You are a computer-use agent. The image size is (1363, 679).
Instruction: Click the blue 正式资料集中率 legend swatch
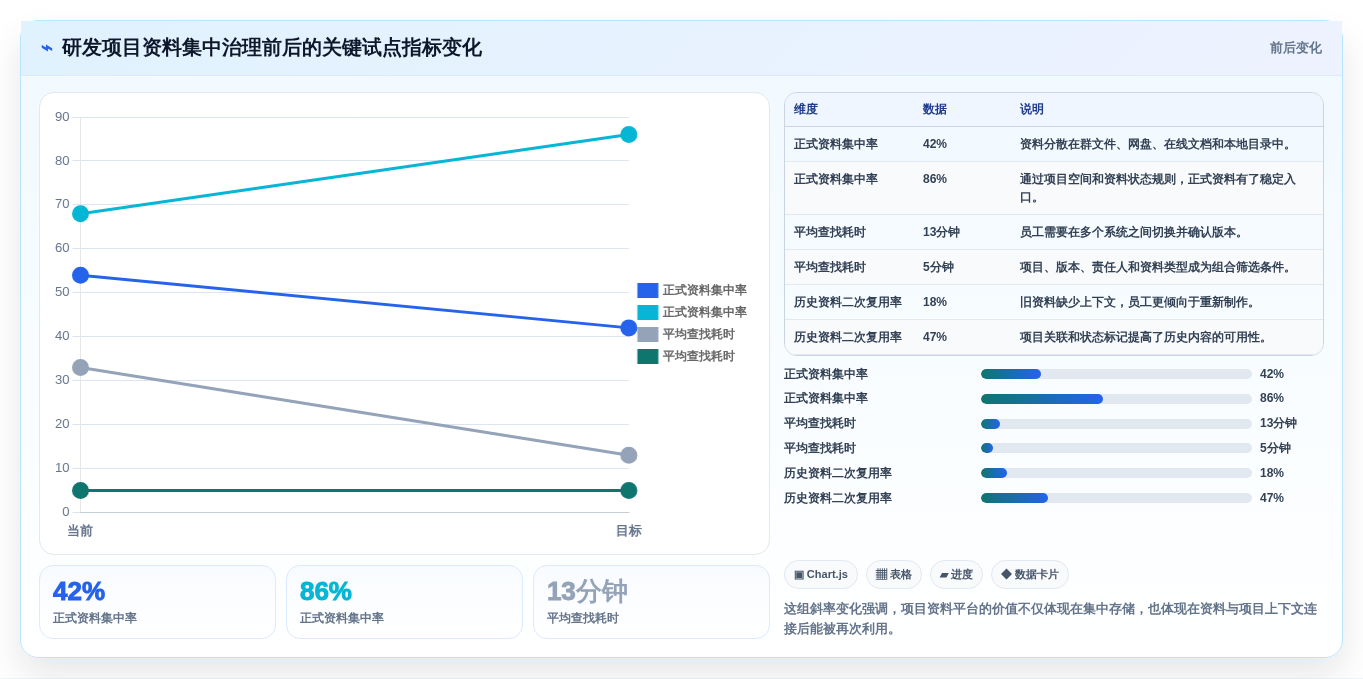point(648,290)
